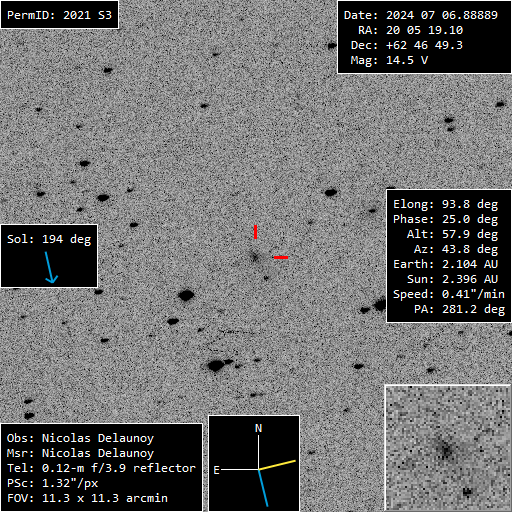The image size is (512, 512).
Task: Click the PA: 281.2 deg entry
Action: click(459, 309)
